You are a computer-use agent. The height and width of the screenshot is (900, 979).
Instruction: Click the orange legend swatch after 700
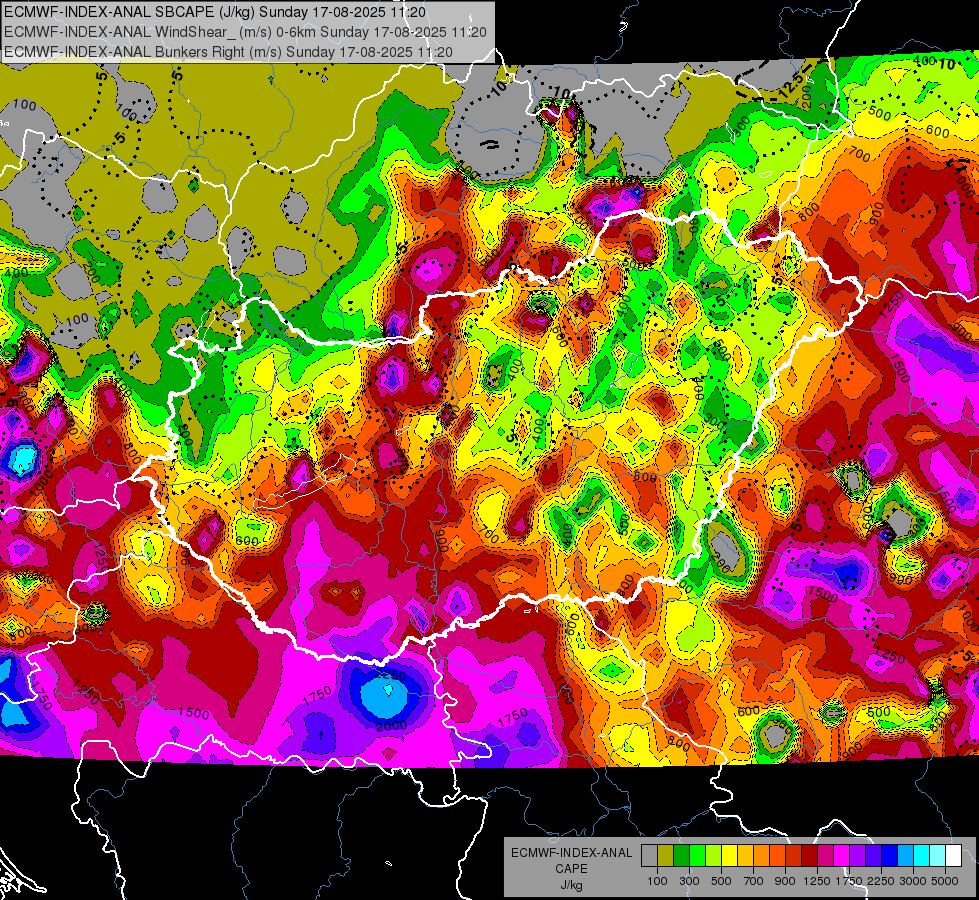[x=761, y=855]
